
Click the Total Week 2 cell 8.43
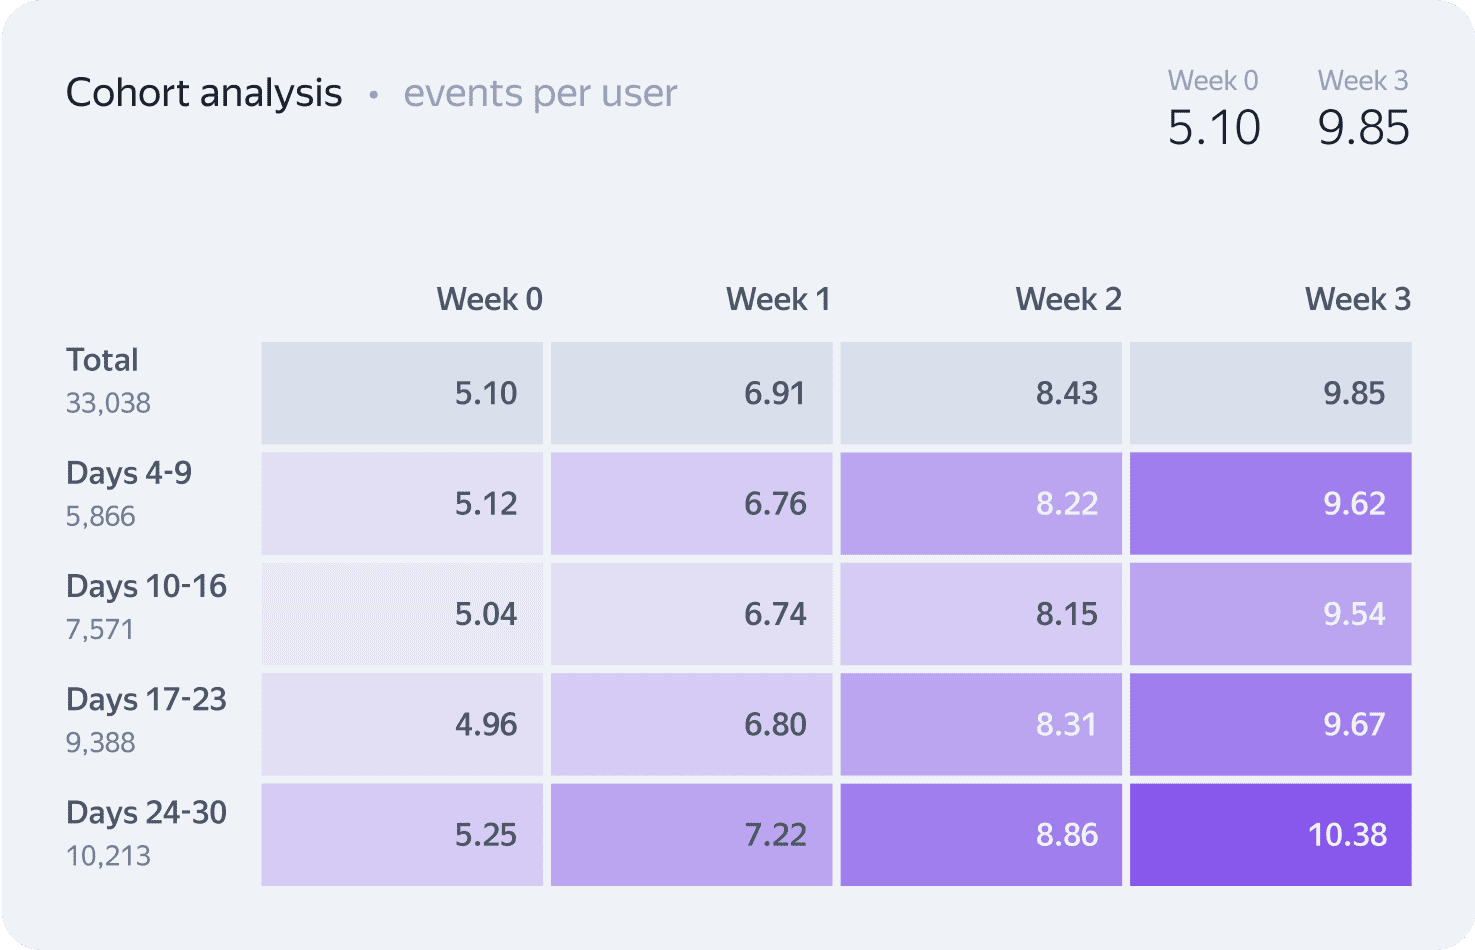pos(981,393)
